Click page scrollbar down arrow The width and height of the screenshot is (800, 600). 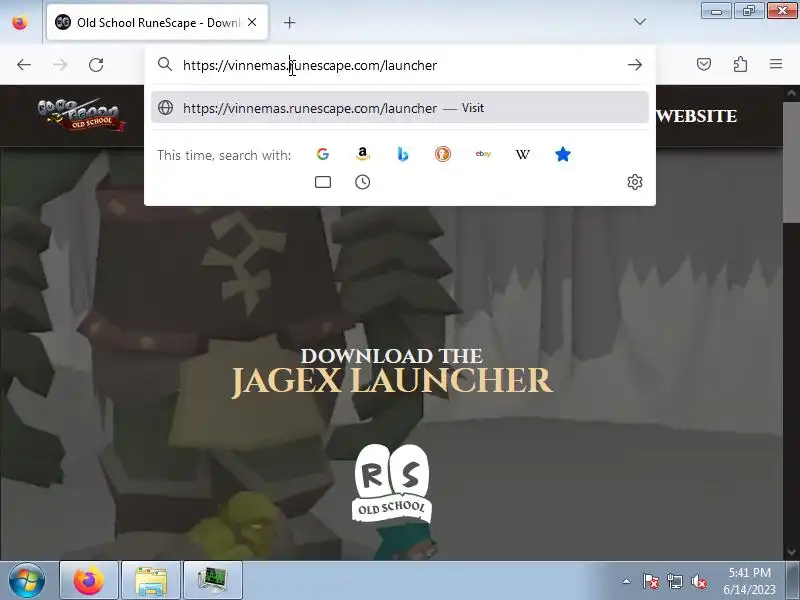pos(791,552)
